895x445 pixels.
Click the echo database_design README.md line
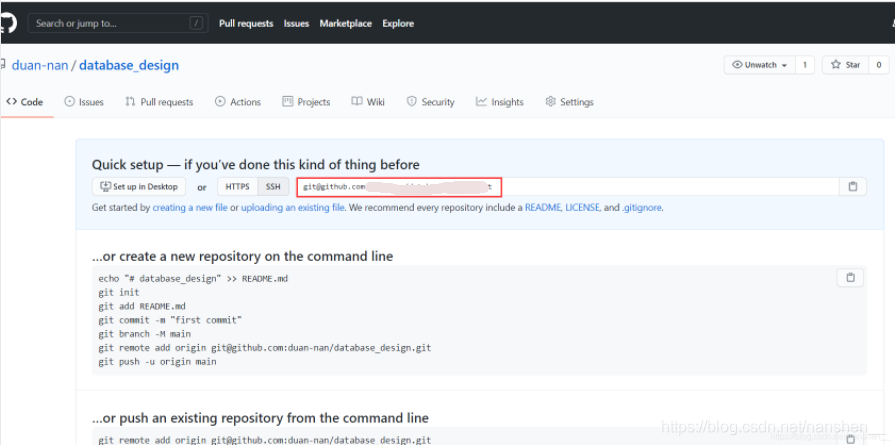(x=193, y=278)
